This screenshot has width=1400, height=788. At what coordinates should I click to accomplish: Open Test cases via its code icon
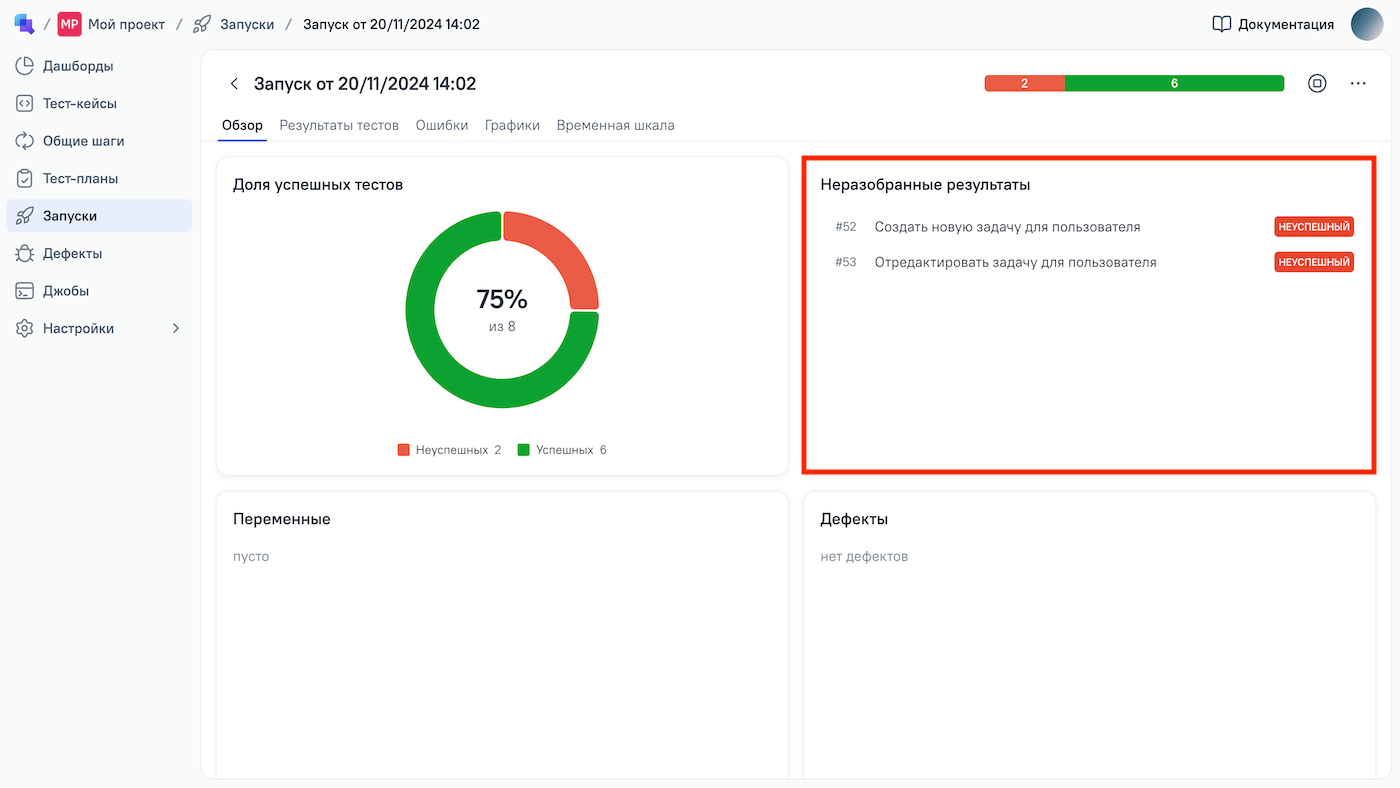click(25, 104)
